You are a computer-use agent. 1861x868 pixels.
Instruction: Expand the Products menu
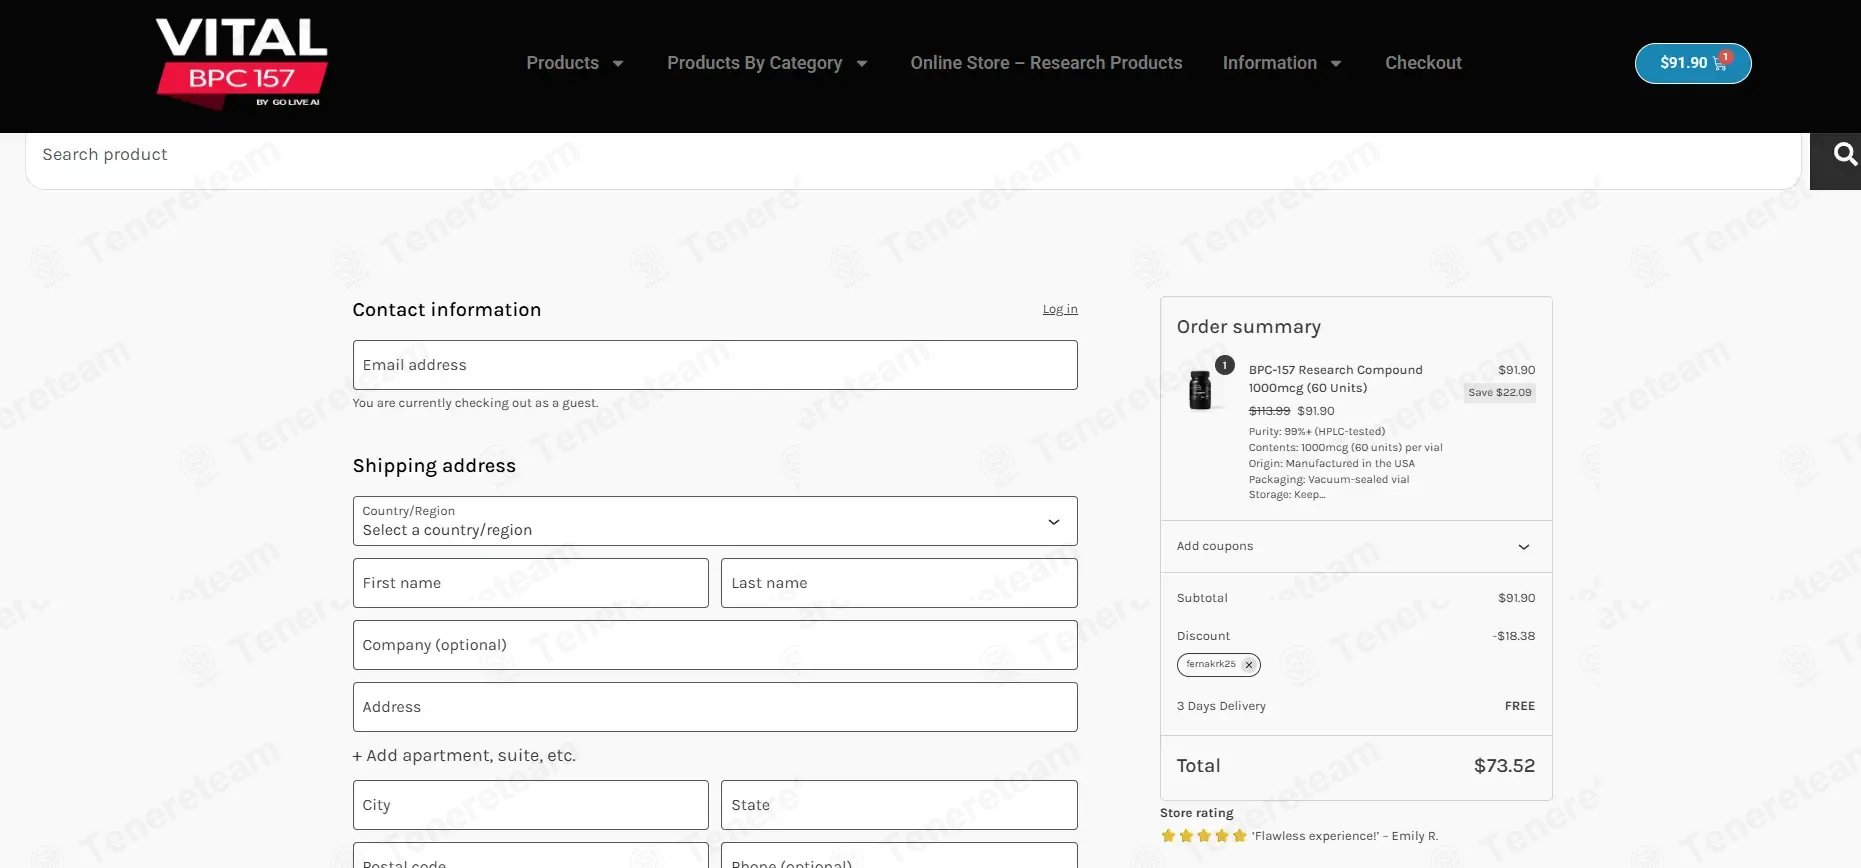[x=575, y=63]
